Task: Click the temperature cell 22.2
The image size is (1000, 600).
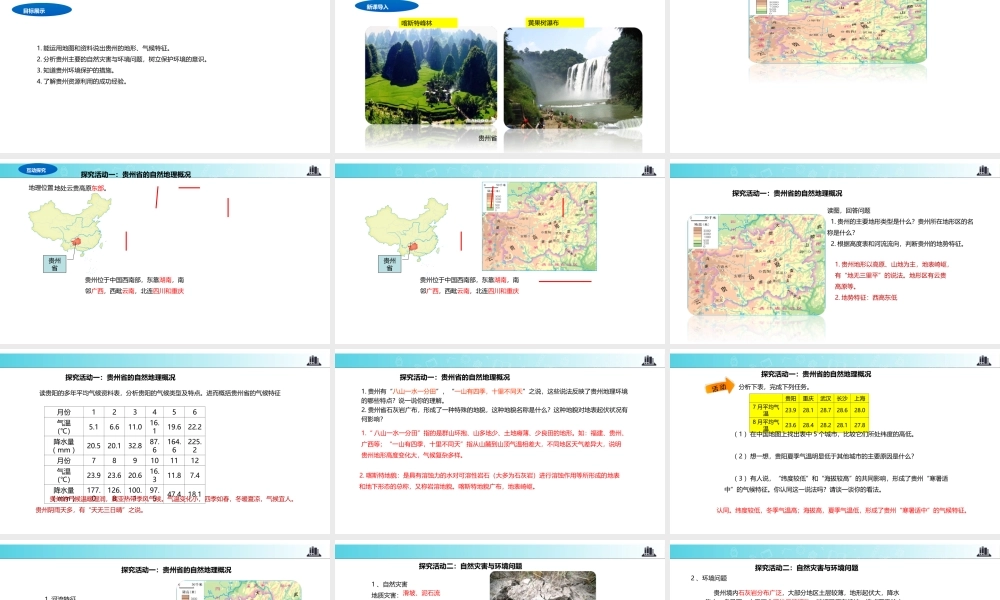Action: point(195,427)
